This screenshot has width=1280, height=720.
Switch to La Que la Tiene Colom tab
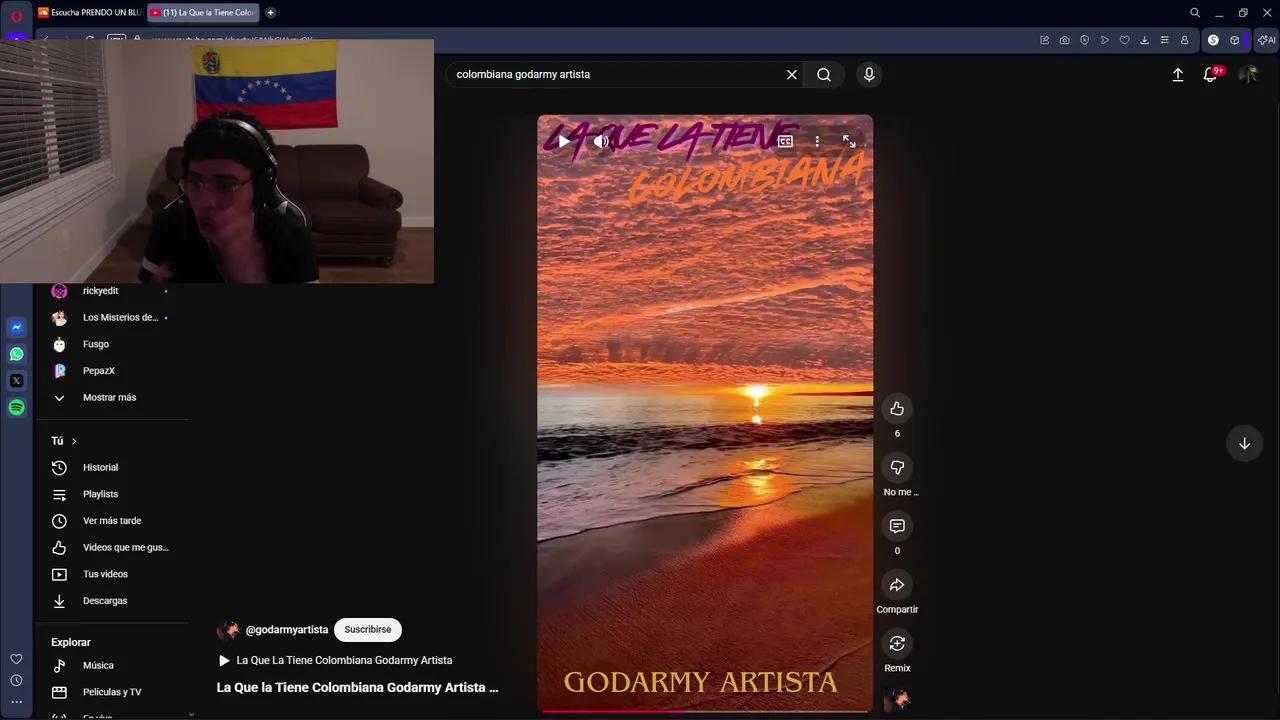203,13
